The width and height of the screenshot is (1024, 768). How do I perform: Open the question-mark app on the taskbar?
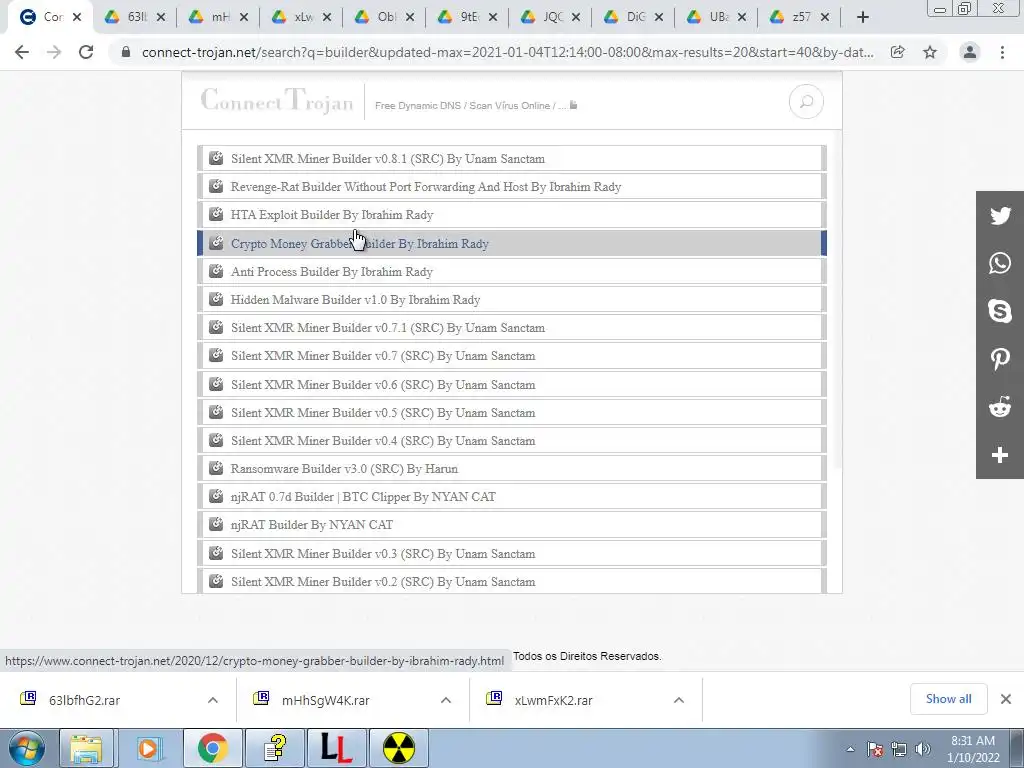pos(276,748)
